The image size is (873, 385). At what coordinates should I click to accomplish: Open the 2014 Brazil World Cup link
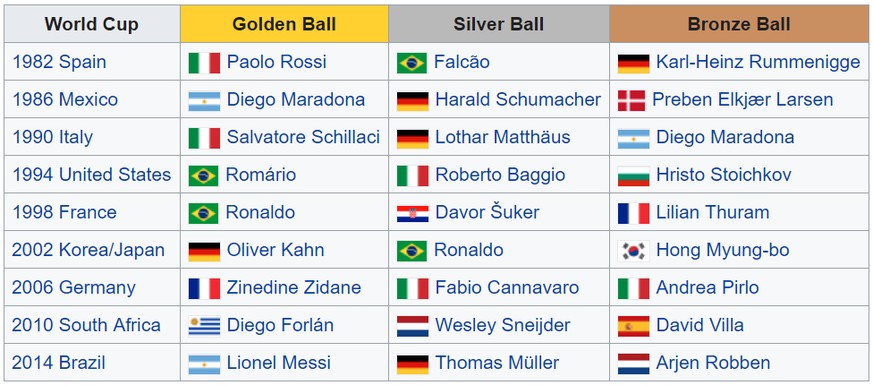[58, 363]
